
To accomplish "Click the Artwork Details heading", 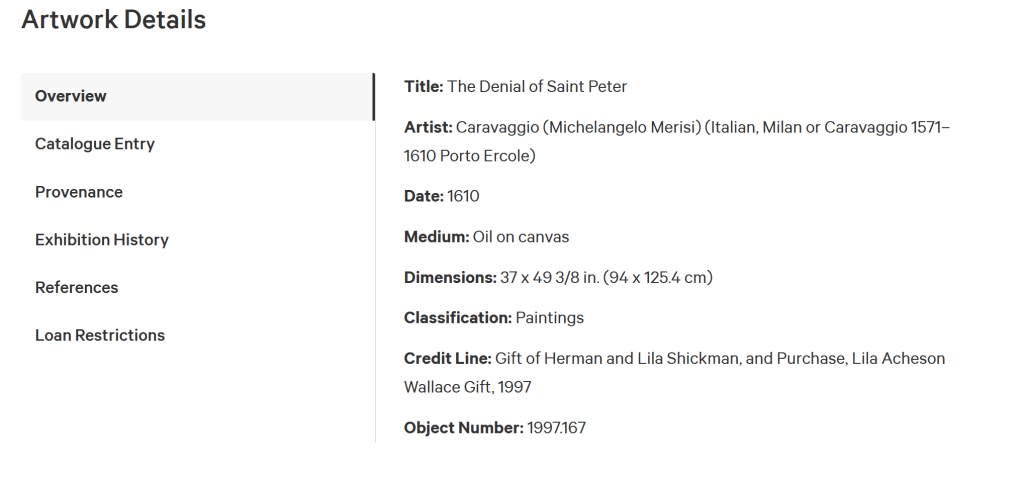I will point(113,19).
